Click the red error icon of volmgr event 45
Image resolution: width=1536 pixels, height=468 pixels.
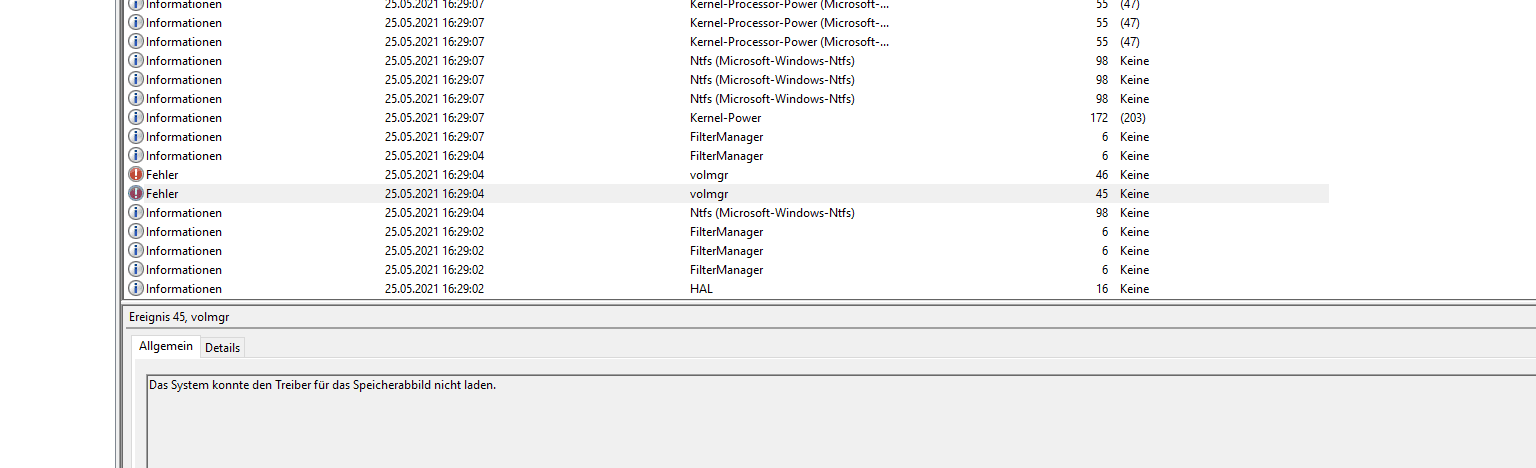pyautogui.click(x=136, y=194)
